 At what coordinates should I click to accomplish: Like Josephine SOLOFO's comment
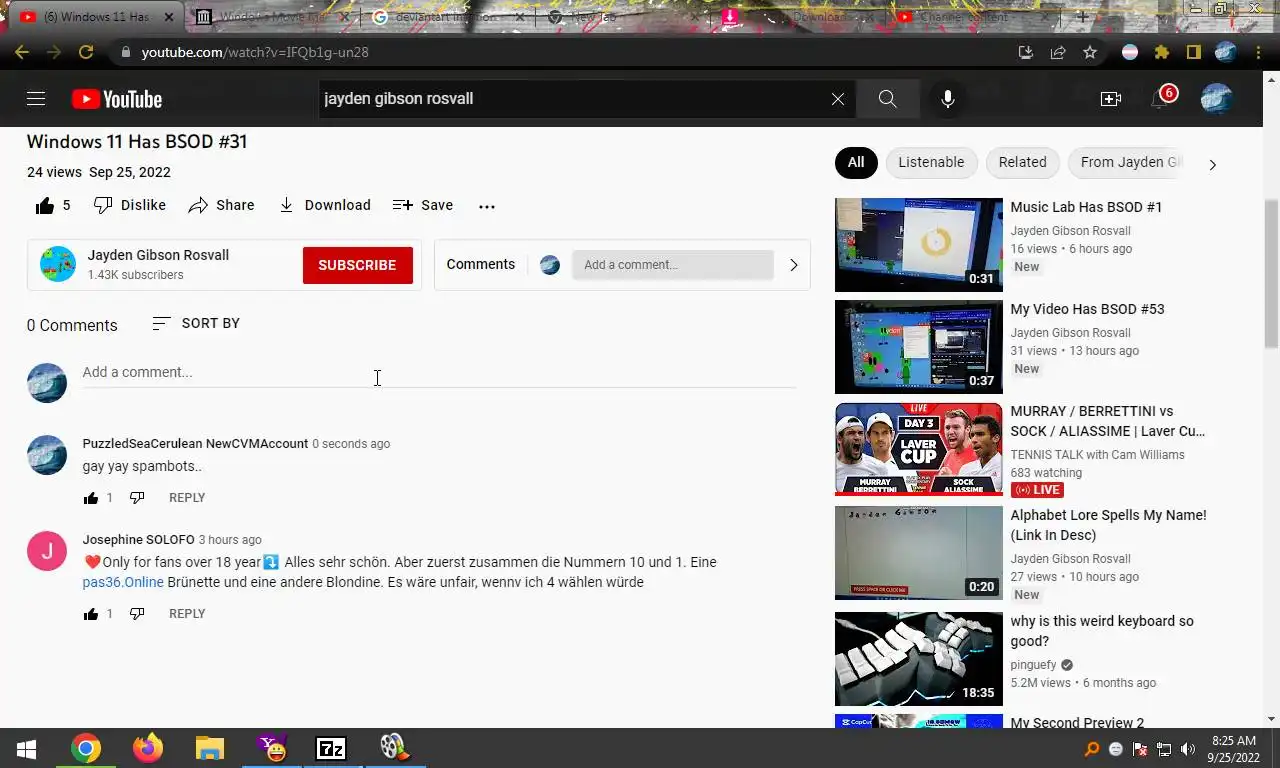(x=91, y=614)
